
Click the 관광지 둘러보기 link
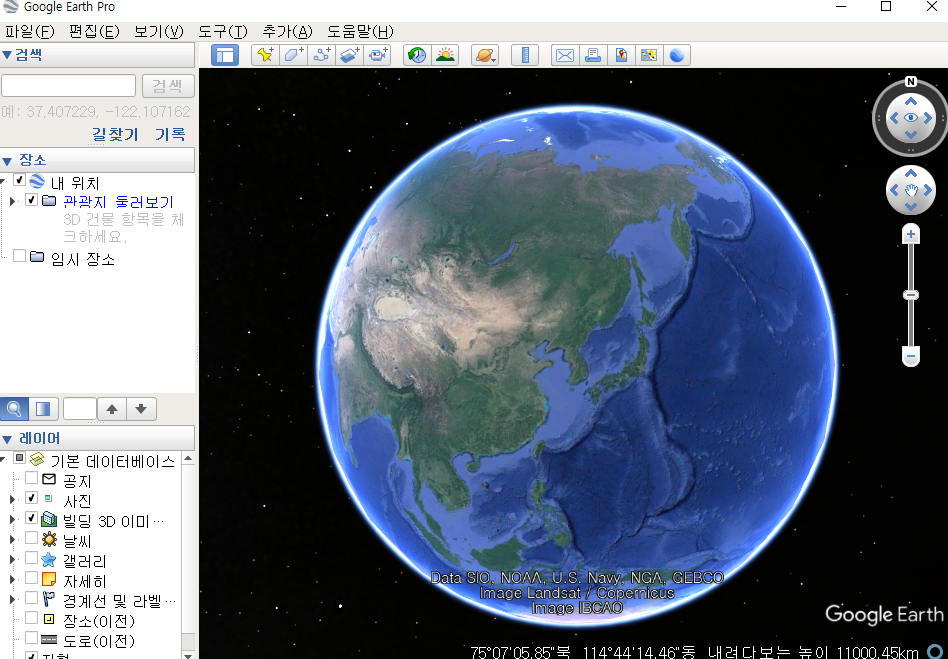(118, 201)
